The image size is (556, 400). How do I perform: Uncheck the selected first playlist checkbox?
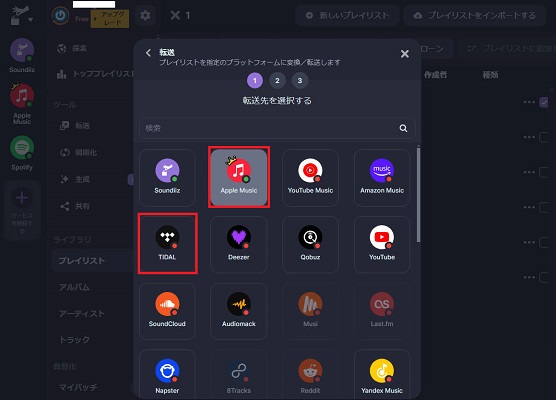[544, 102]
